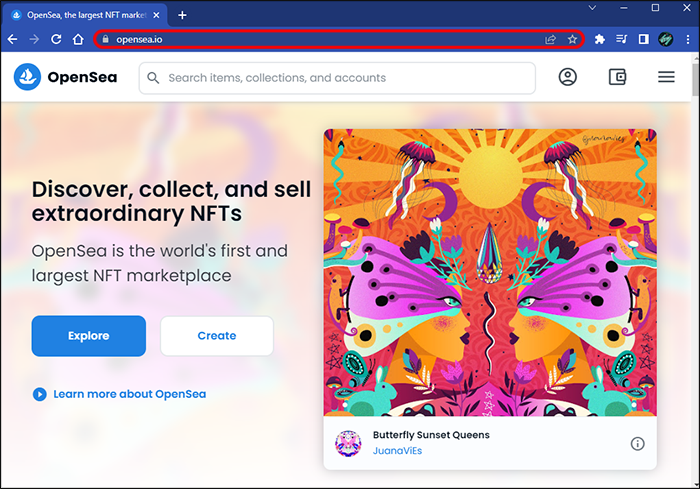Click the search items and collections field
The height and width of the screenshot is (489, 700).
(340, 78)
